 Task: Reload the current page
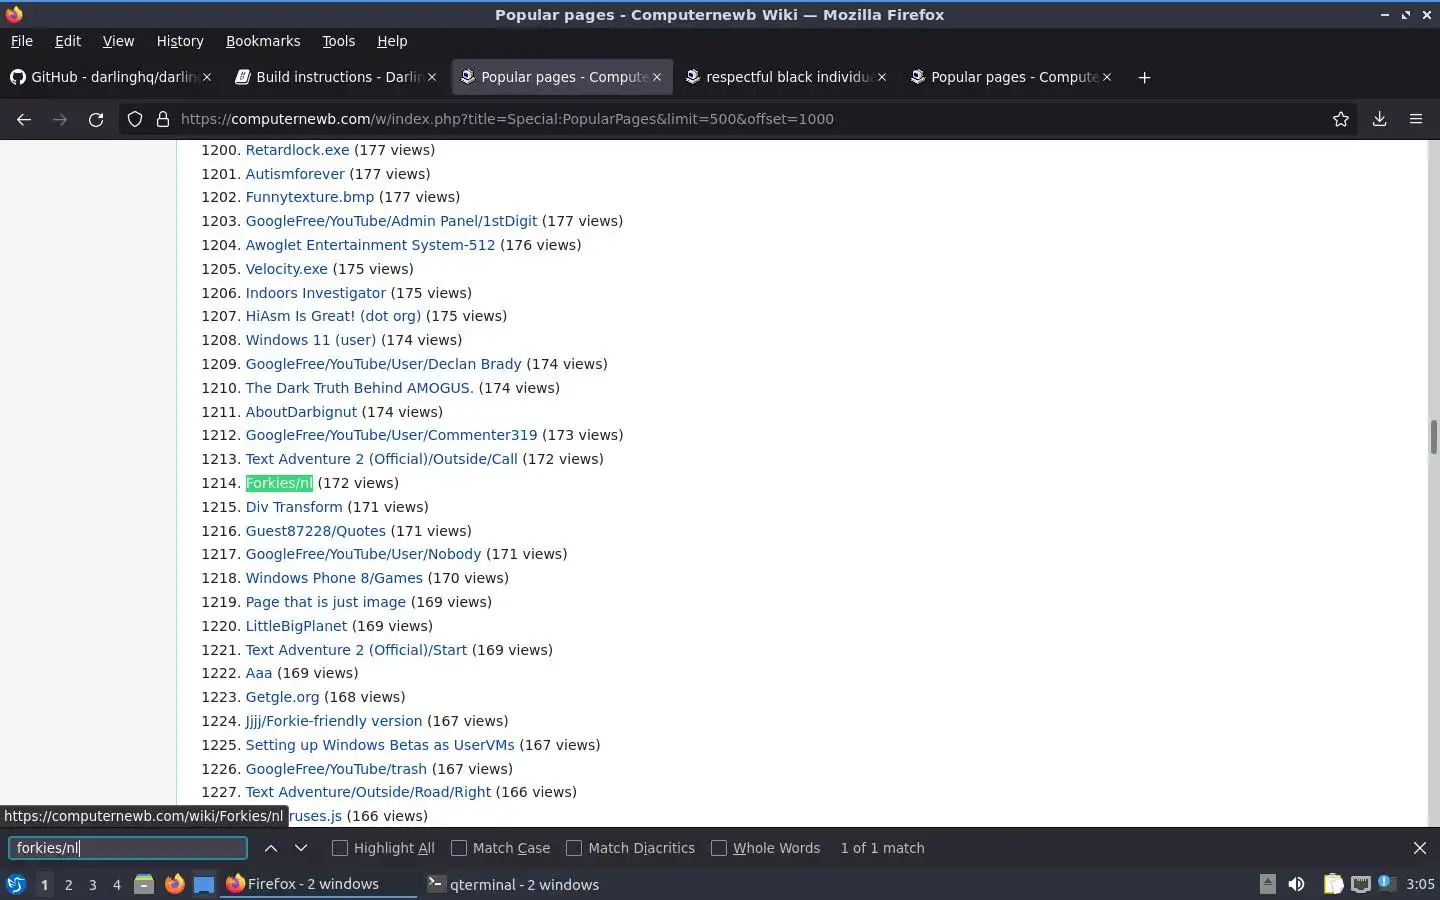point(96,119)
